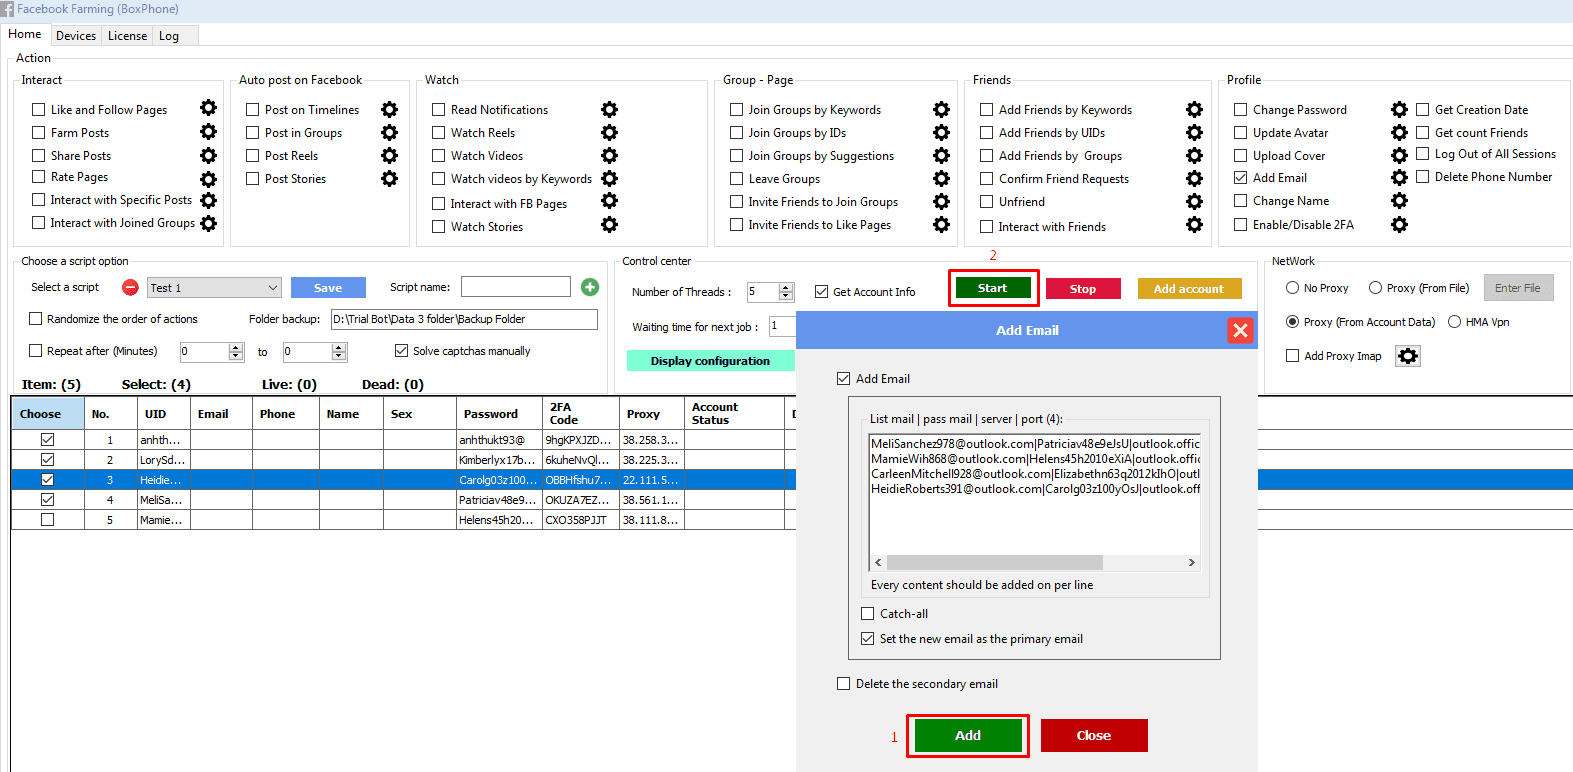Focus the Folder backup path field
Image resolution: width=1573 pixels, height=772 pixels.
(x=465, y=319)
